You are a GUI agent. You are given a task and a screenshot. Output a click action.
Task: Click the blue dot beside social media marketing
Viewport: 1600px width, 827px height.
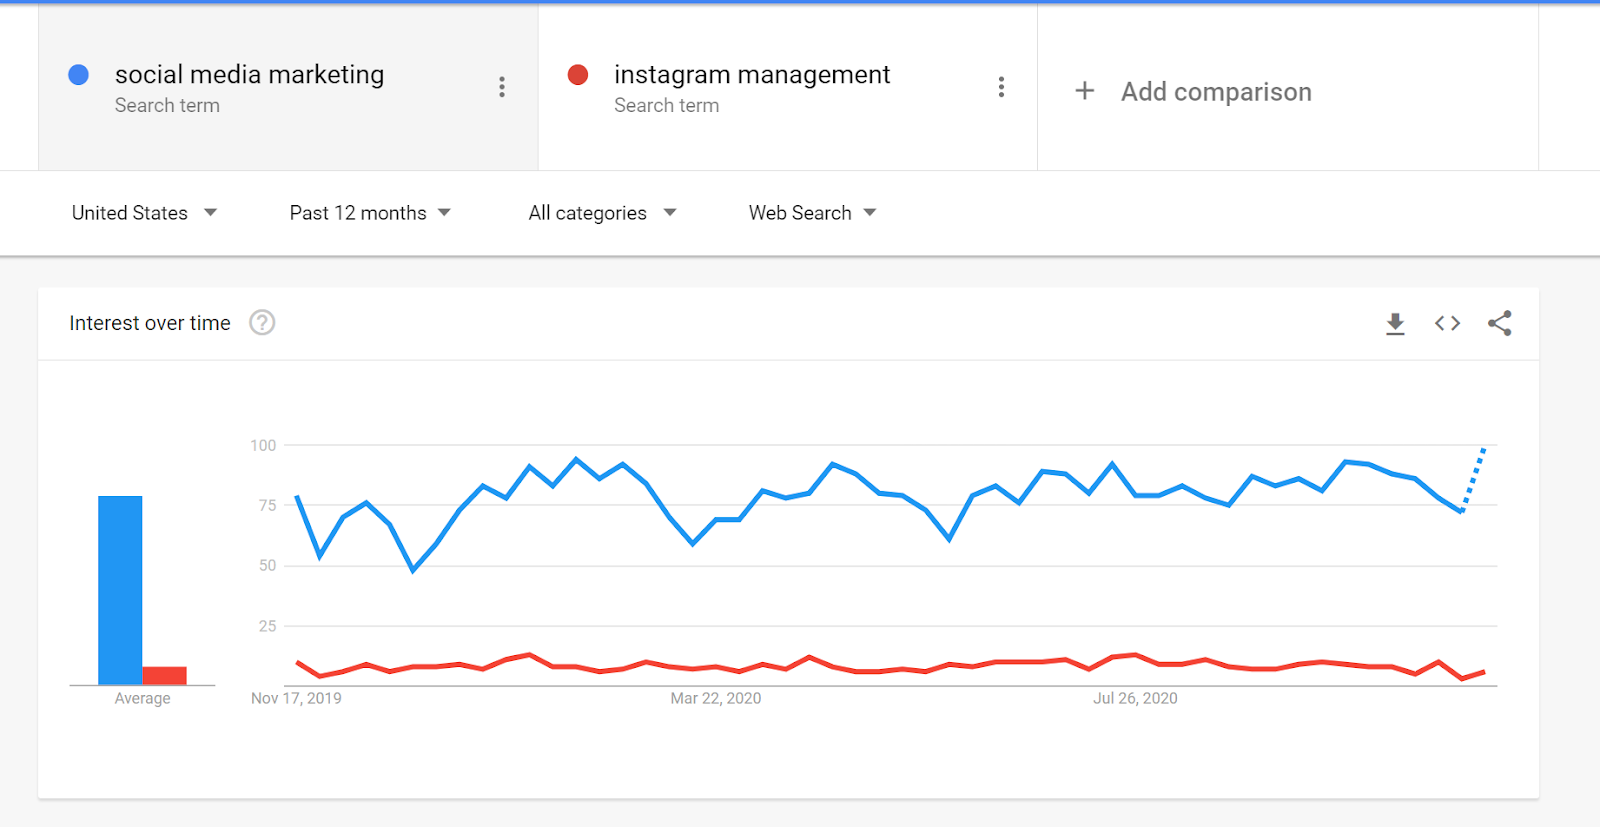79,75
